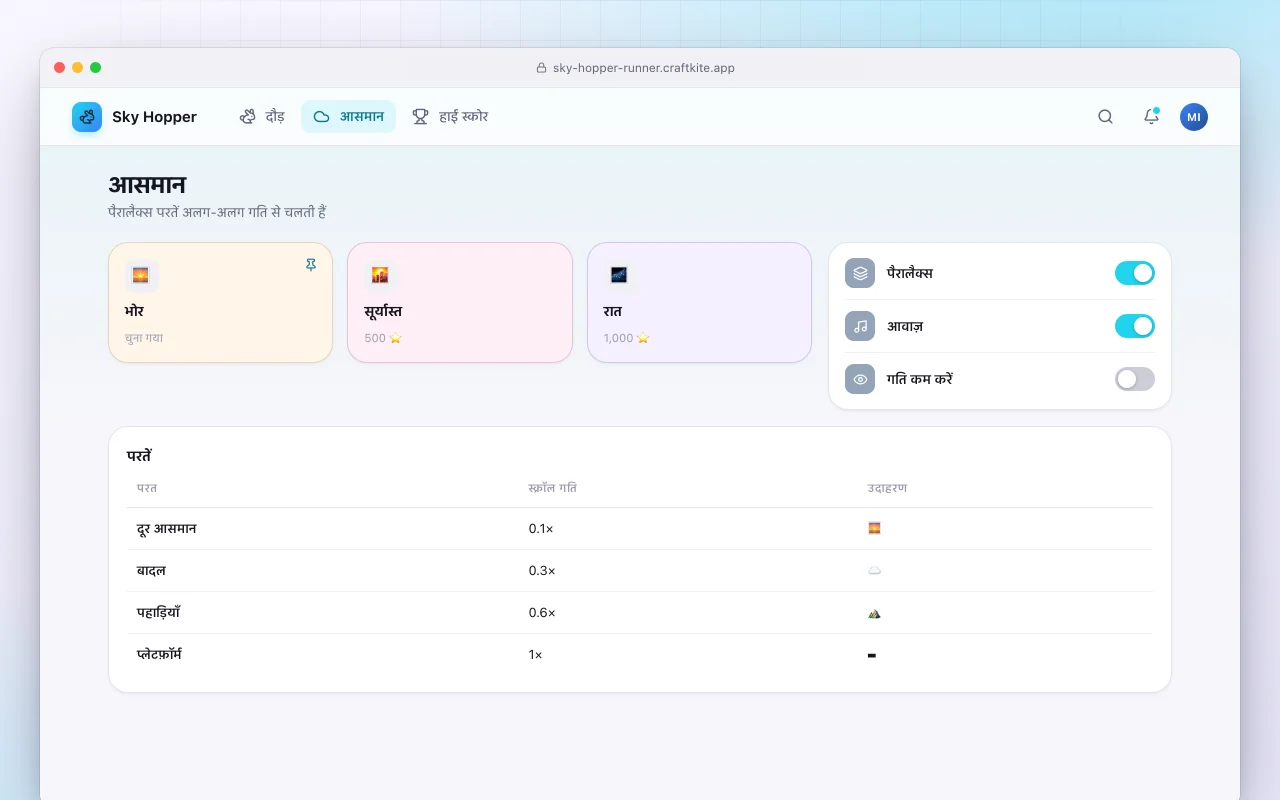This screenshot has width=1280, height=800.
Task: Open the MI user avatar menu
Action: pos(1194,117)
